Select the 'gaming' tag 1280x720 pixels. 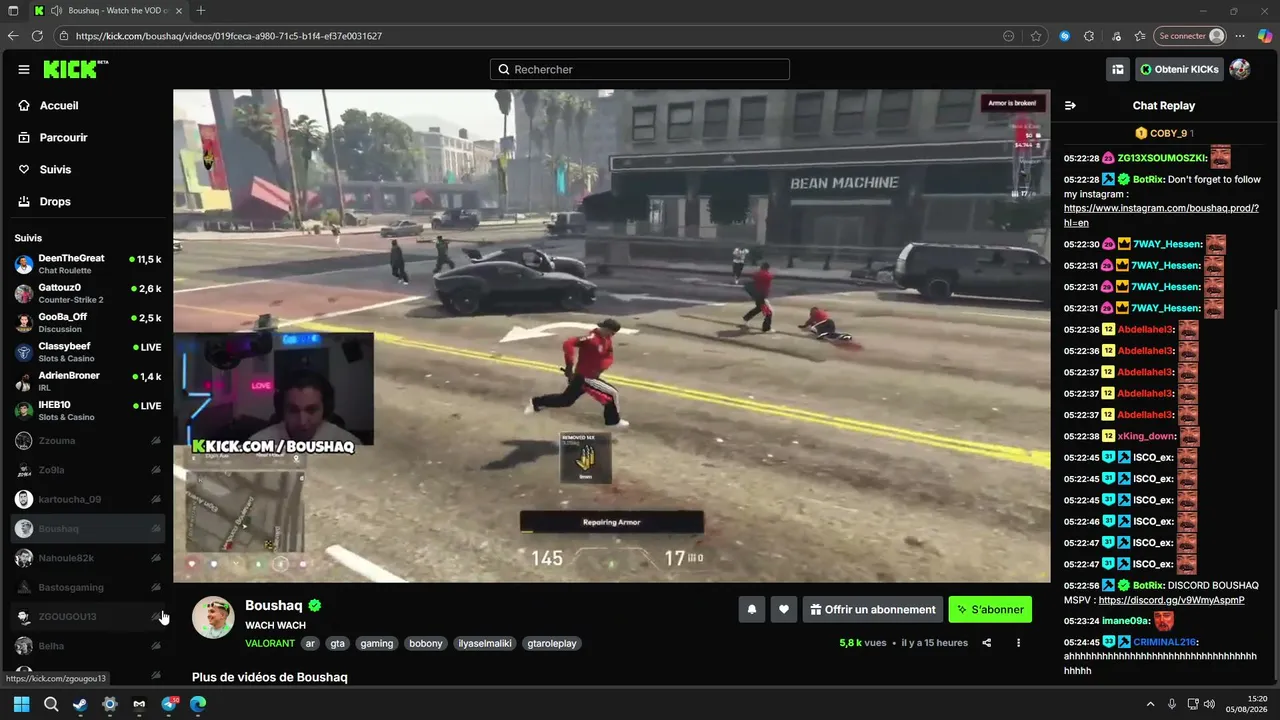click(x=377, y=643)
